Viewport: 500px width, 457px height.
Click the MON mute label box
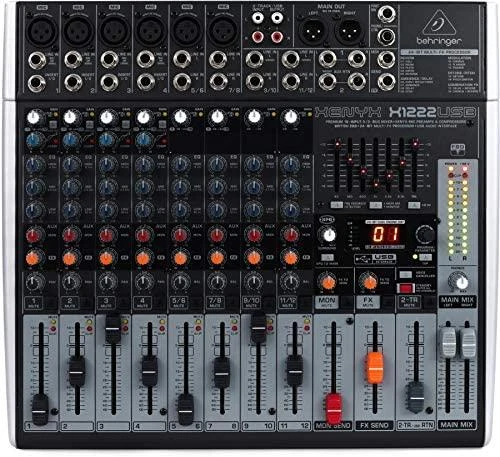327,302
